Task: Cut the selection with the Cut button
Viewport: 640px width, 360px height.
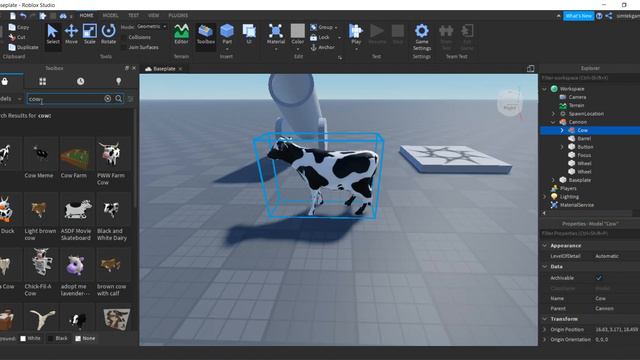Action: (17, 37)
